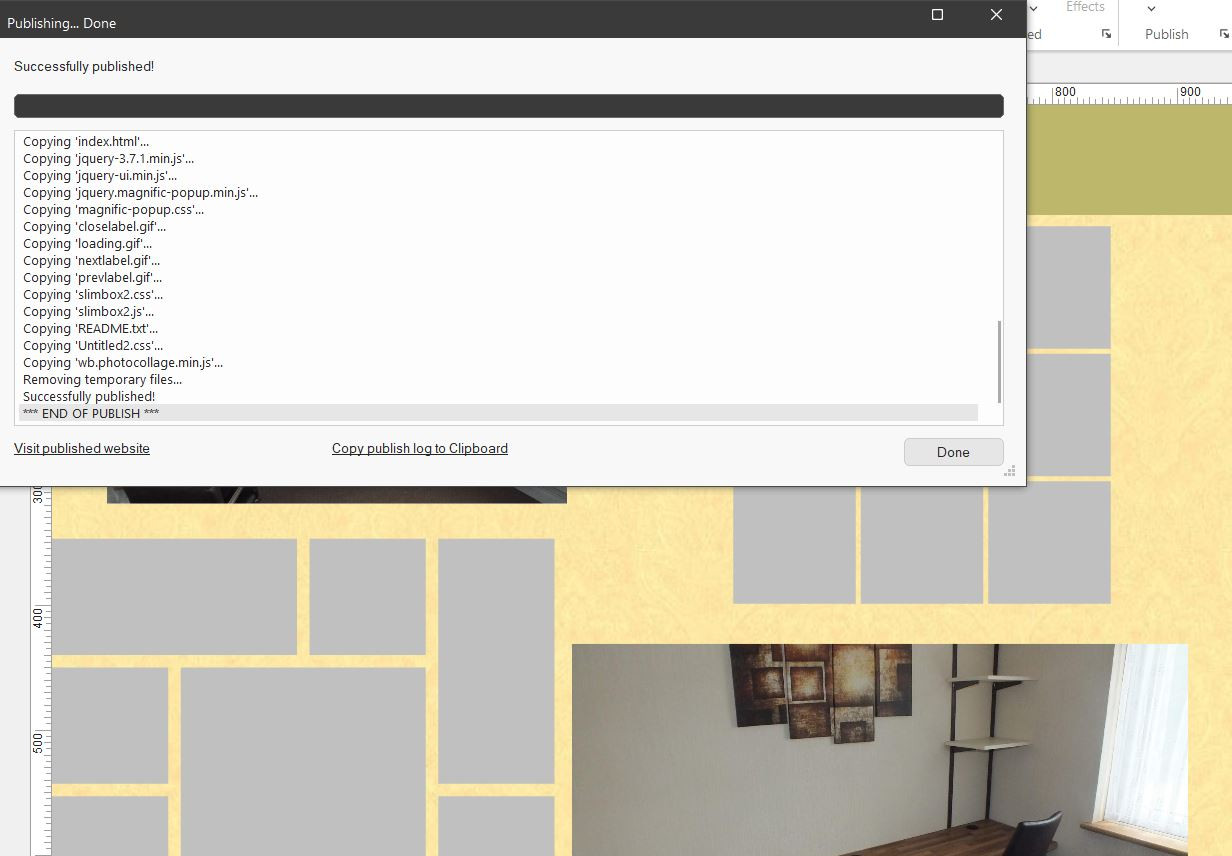Open the Publish group dialog launcher in ribbon

point(1224,34)
